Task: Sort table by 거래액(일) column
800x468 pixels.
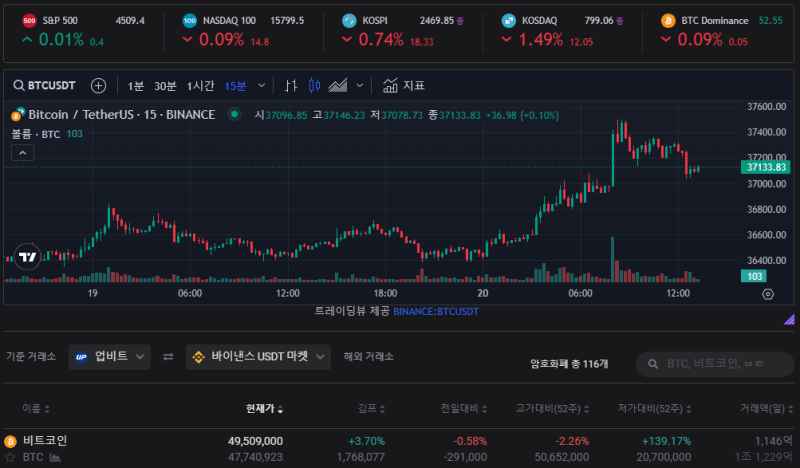Action: click(x=766, y=408)
